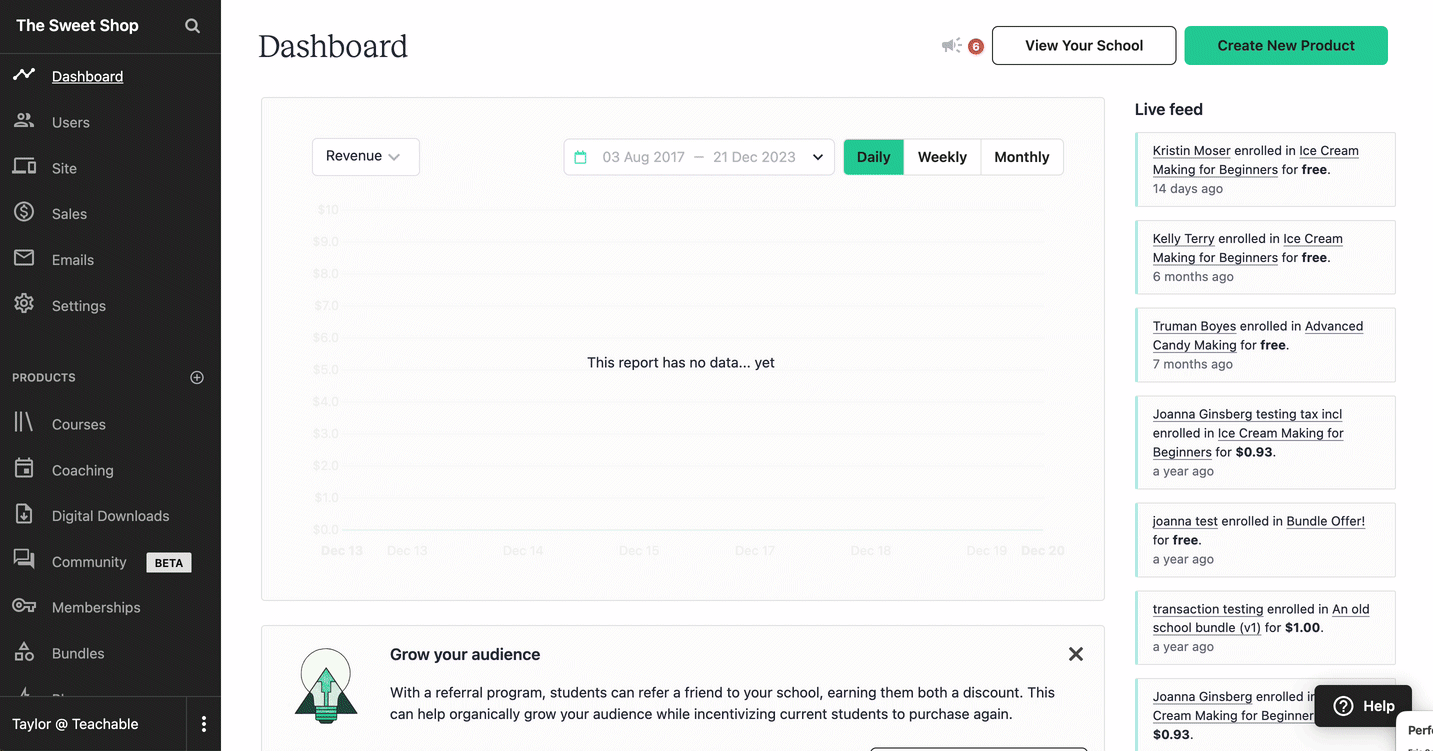Open Kelly Terry's profile link

(x=1183, y=239)
